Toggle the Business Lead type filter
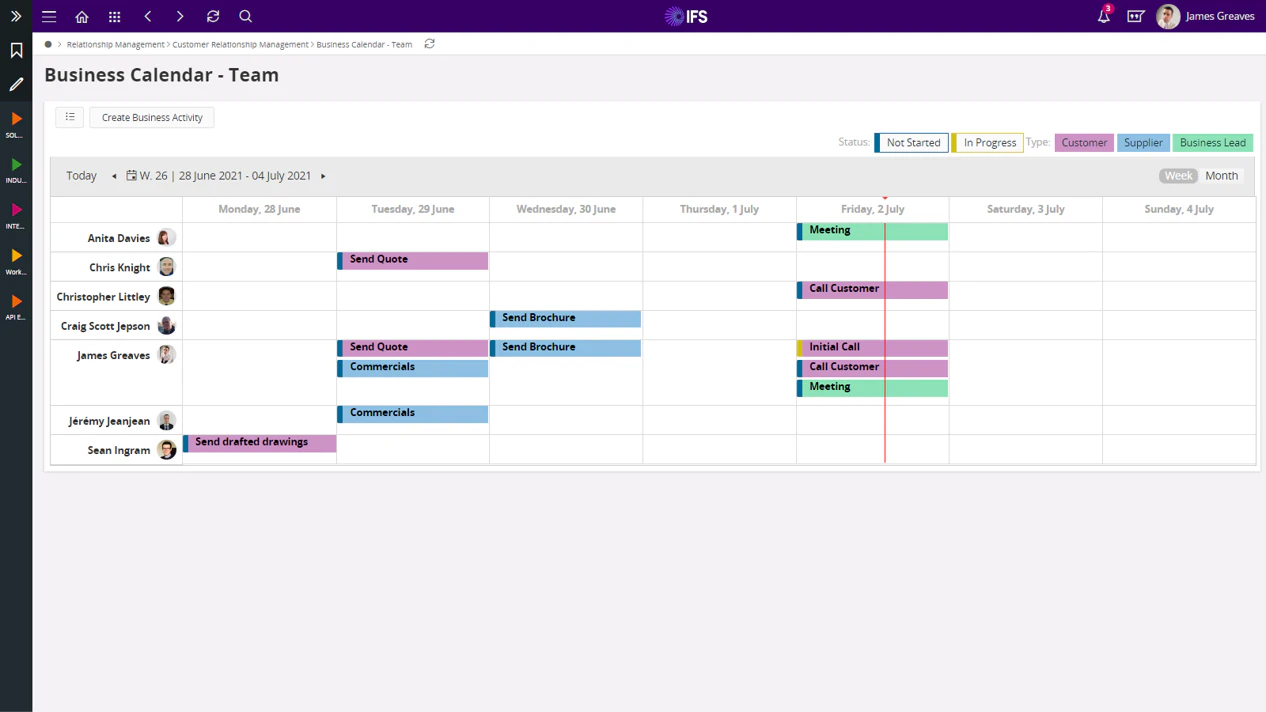The height and width of the screenshot is (712, 1266). click(x=1213, y=142)
